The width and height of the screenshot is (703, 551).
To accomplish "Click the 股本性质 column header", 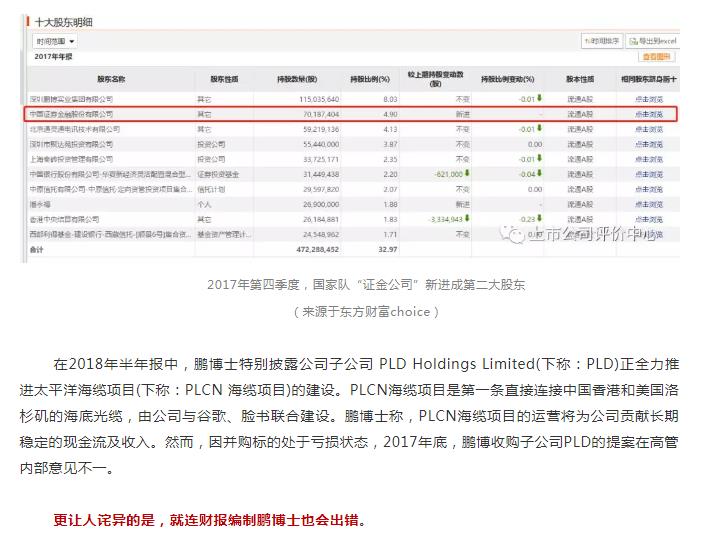I will [x=580, y=79].
